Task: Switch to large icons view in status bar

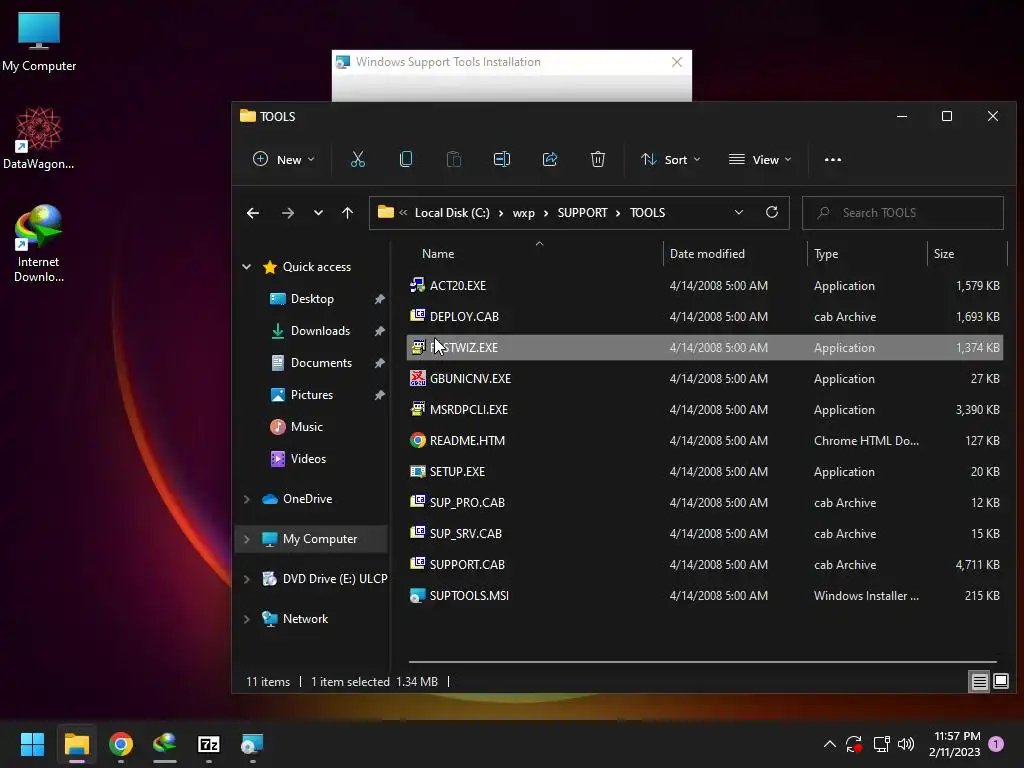Action: pos(1000,682)
